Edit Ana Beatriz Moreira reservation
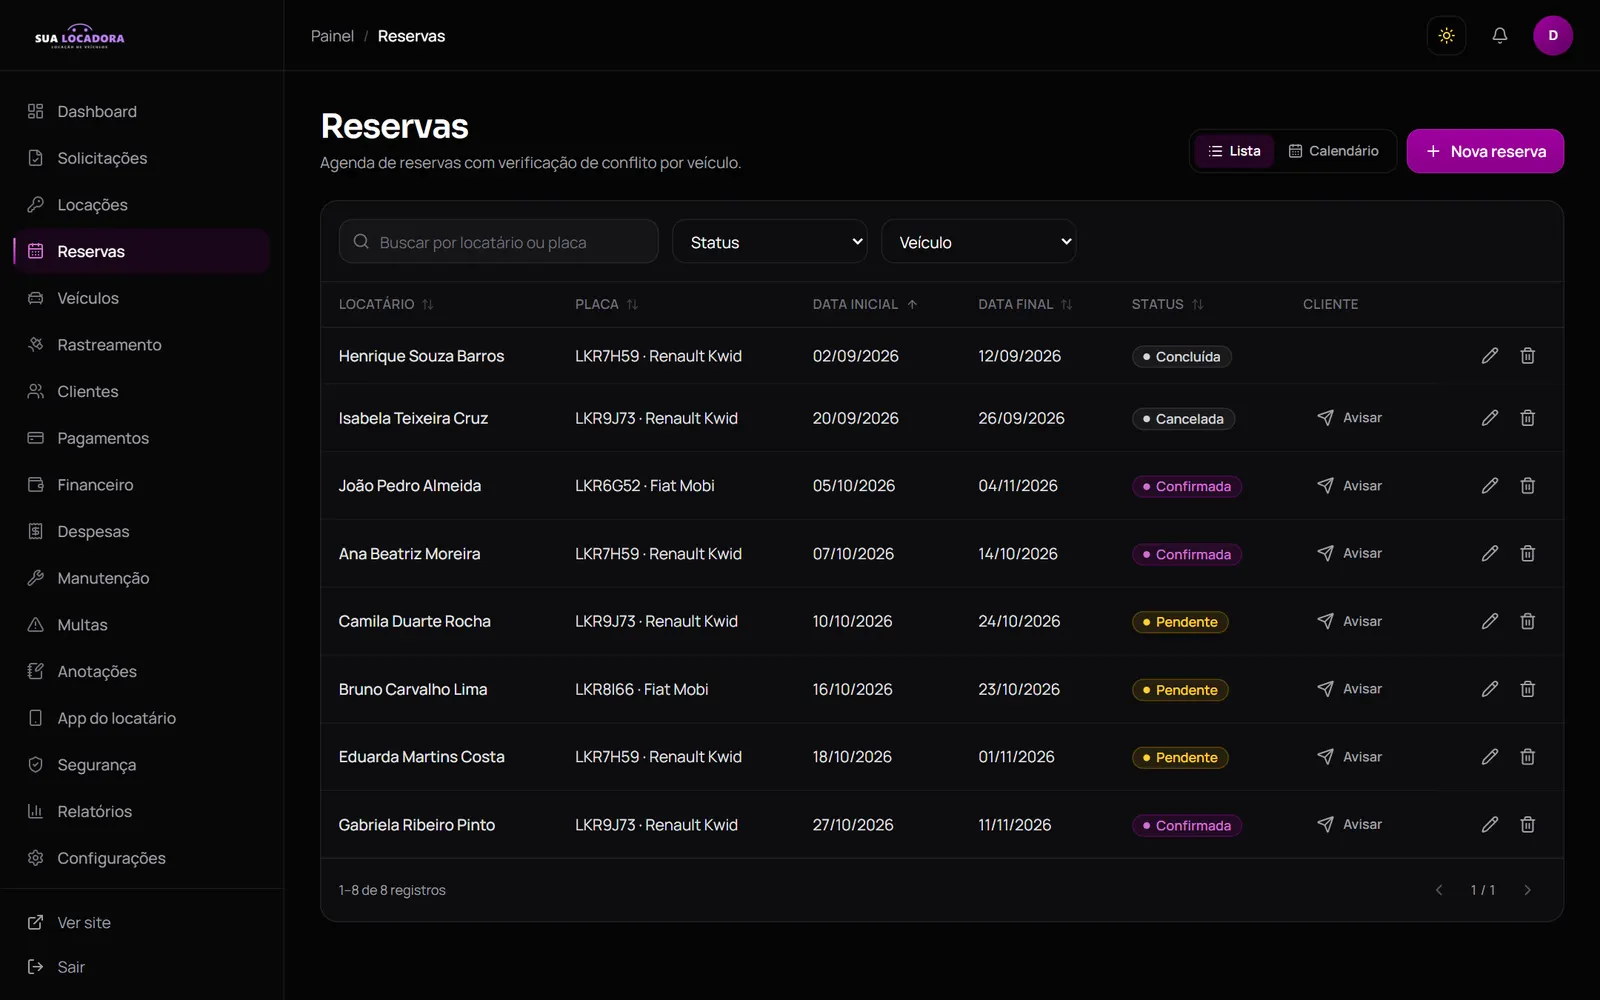 tap(1490, 553)
